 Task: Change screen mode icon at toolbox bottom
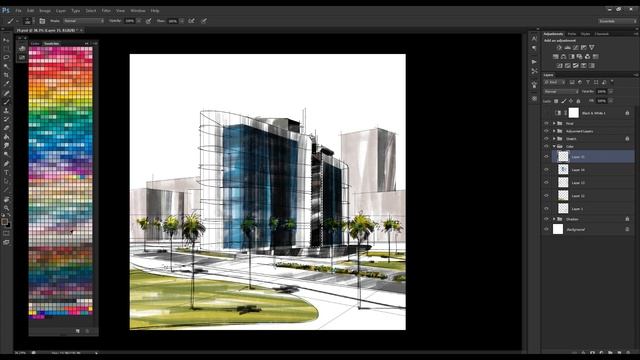6,242
